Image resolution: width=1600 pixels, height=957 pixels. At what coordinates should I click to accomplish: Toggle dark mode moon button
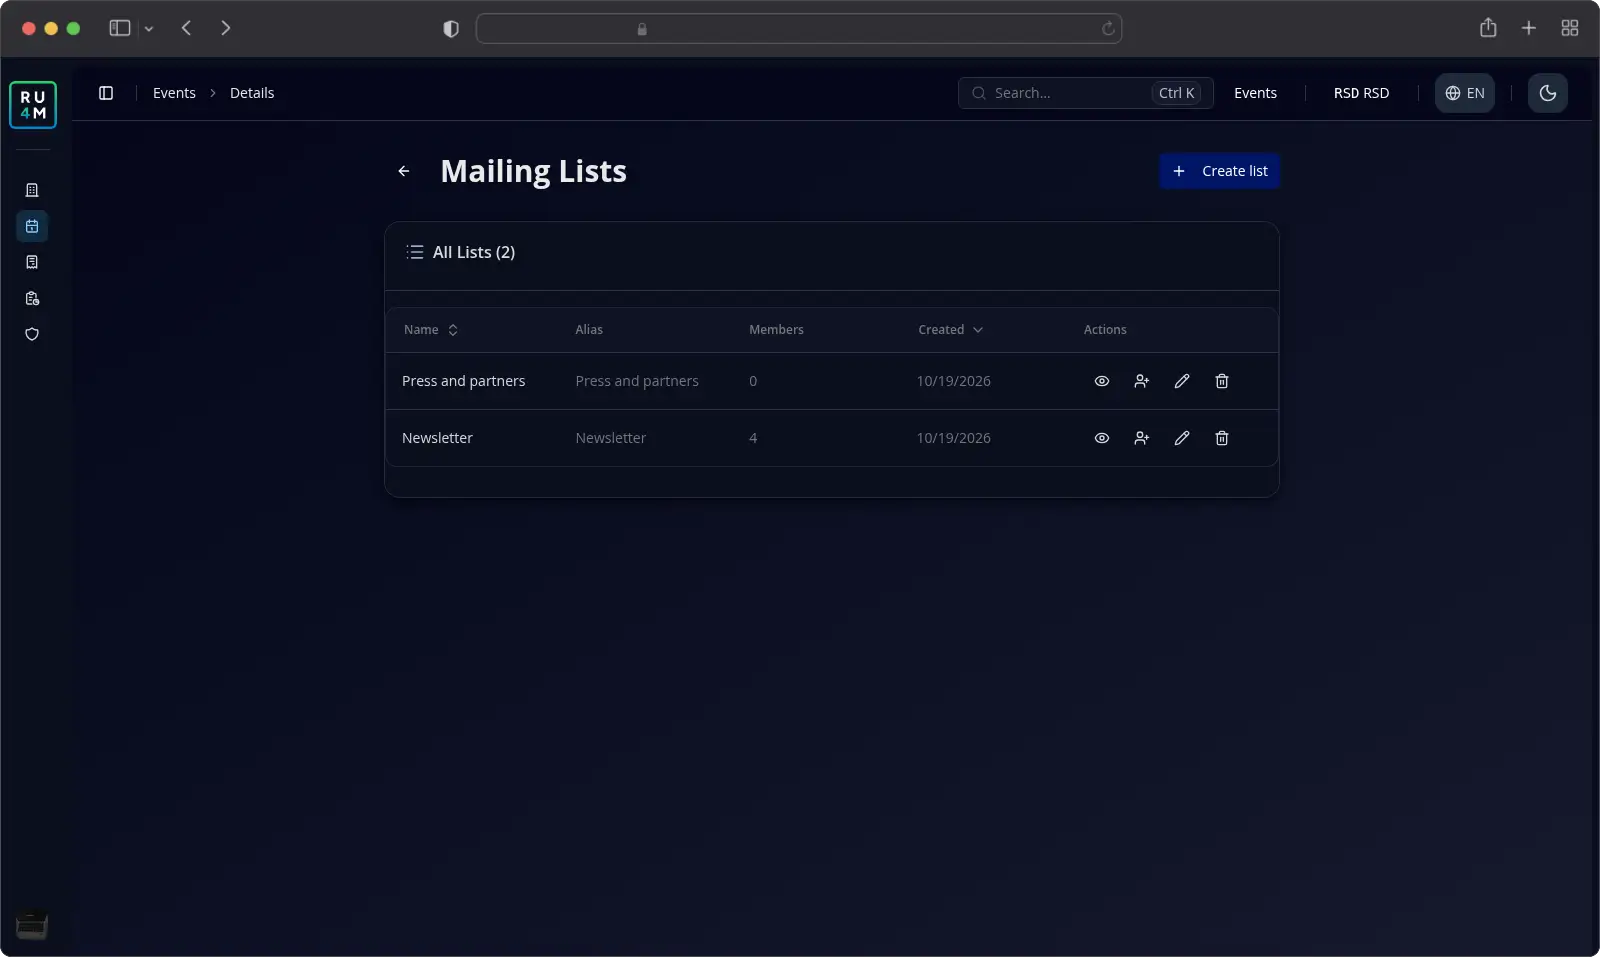(x=1548, y=93)
